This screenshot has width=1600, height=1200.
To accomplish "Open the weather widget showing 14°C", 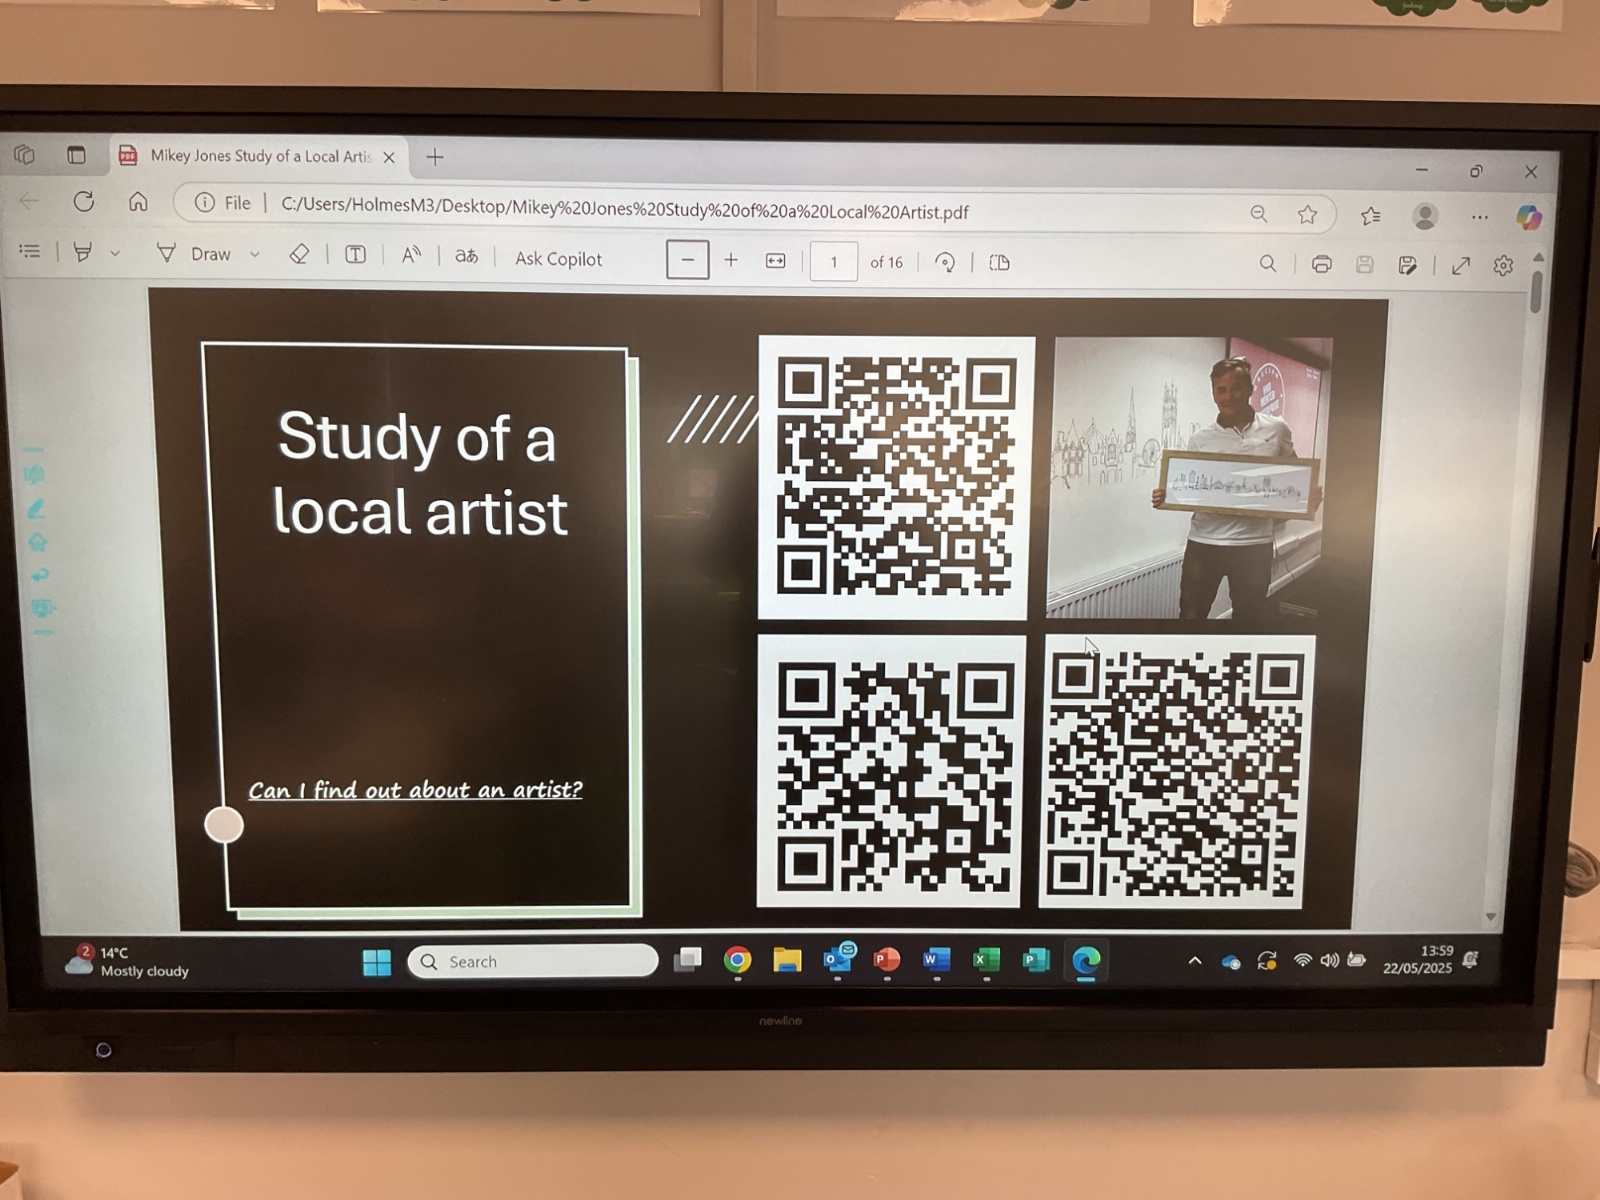I will (x=126, y=961).
